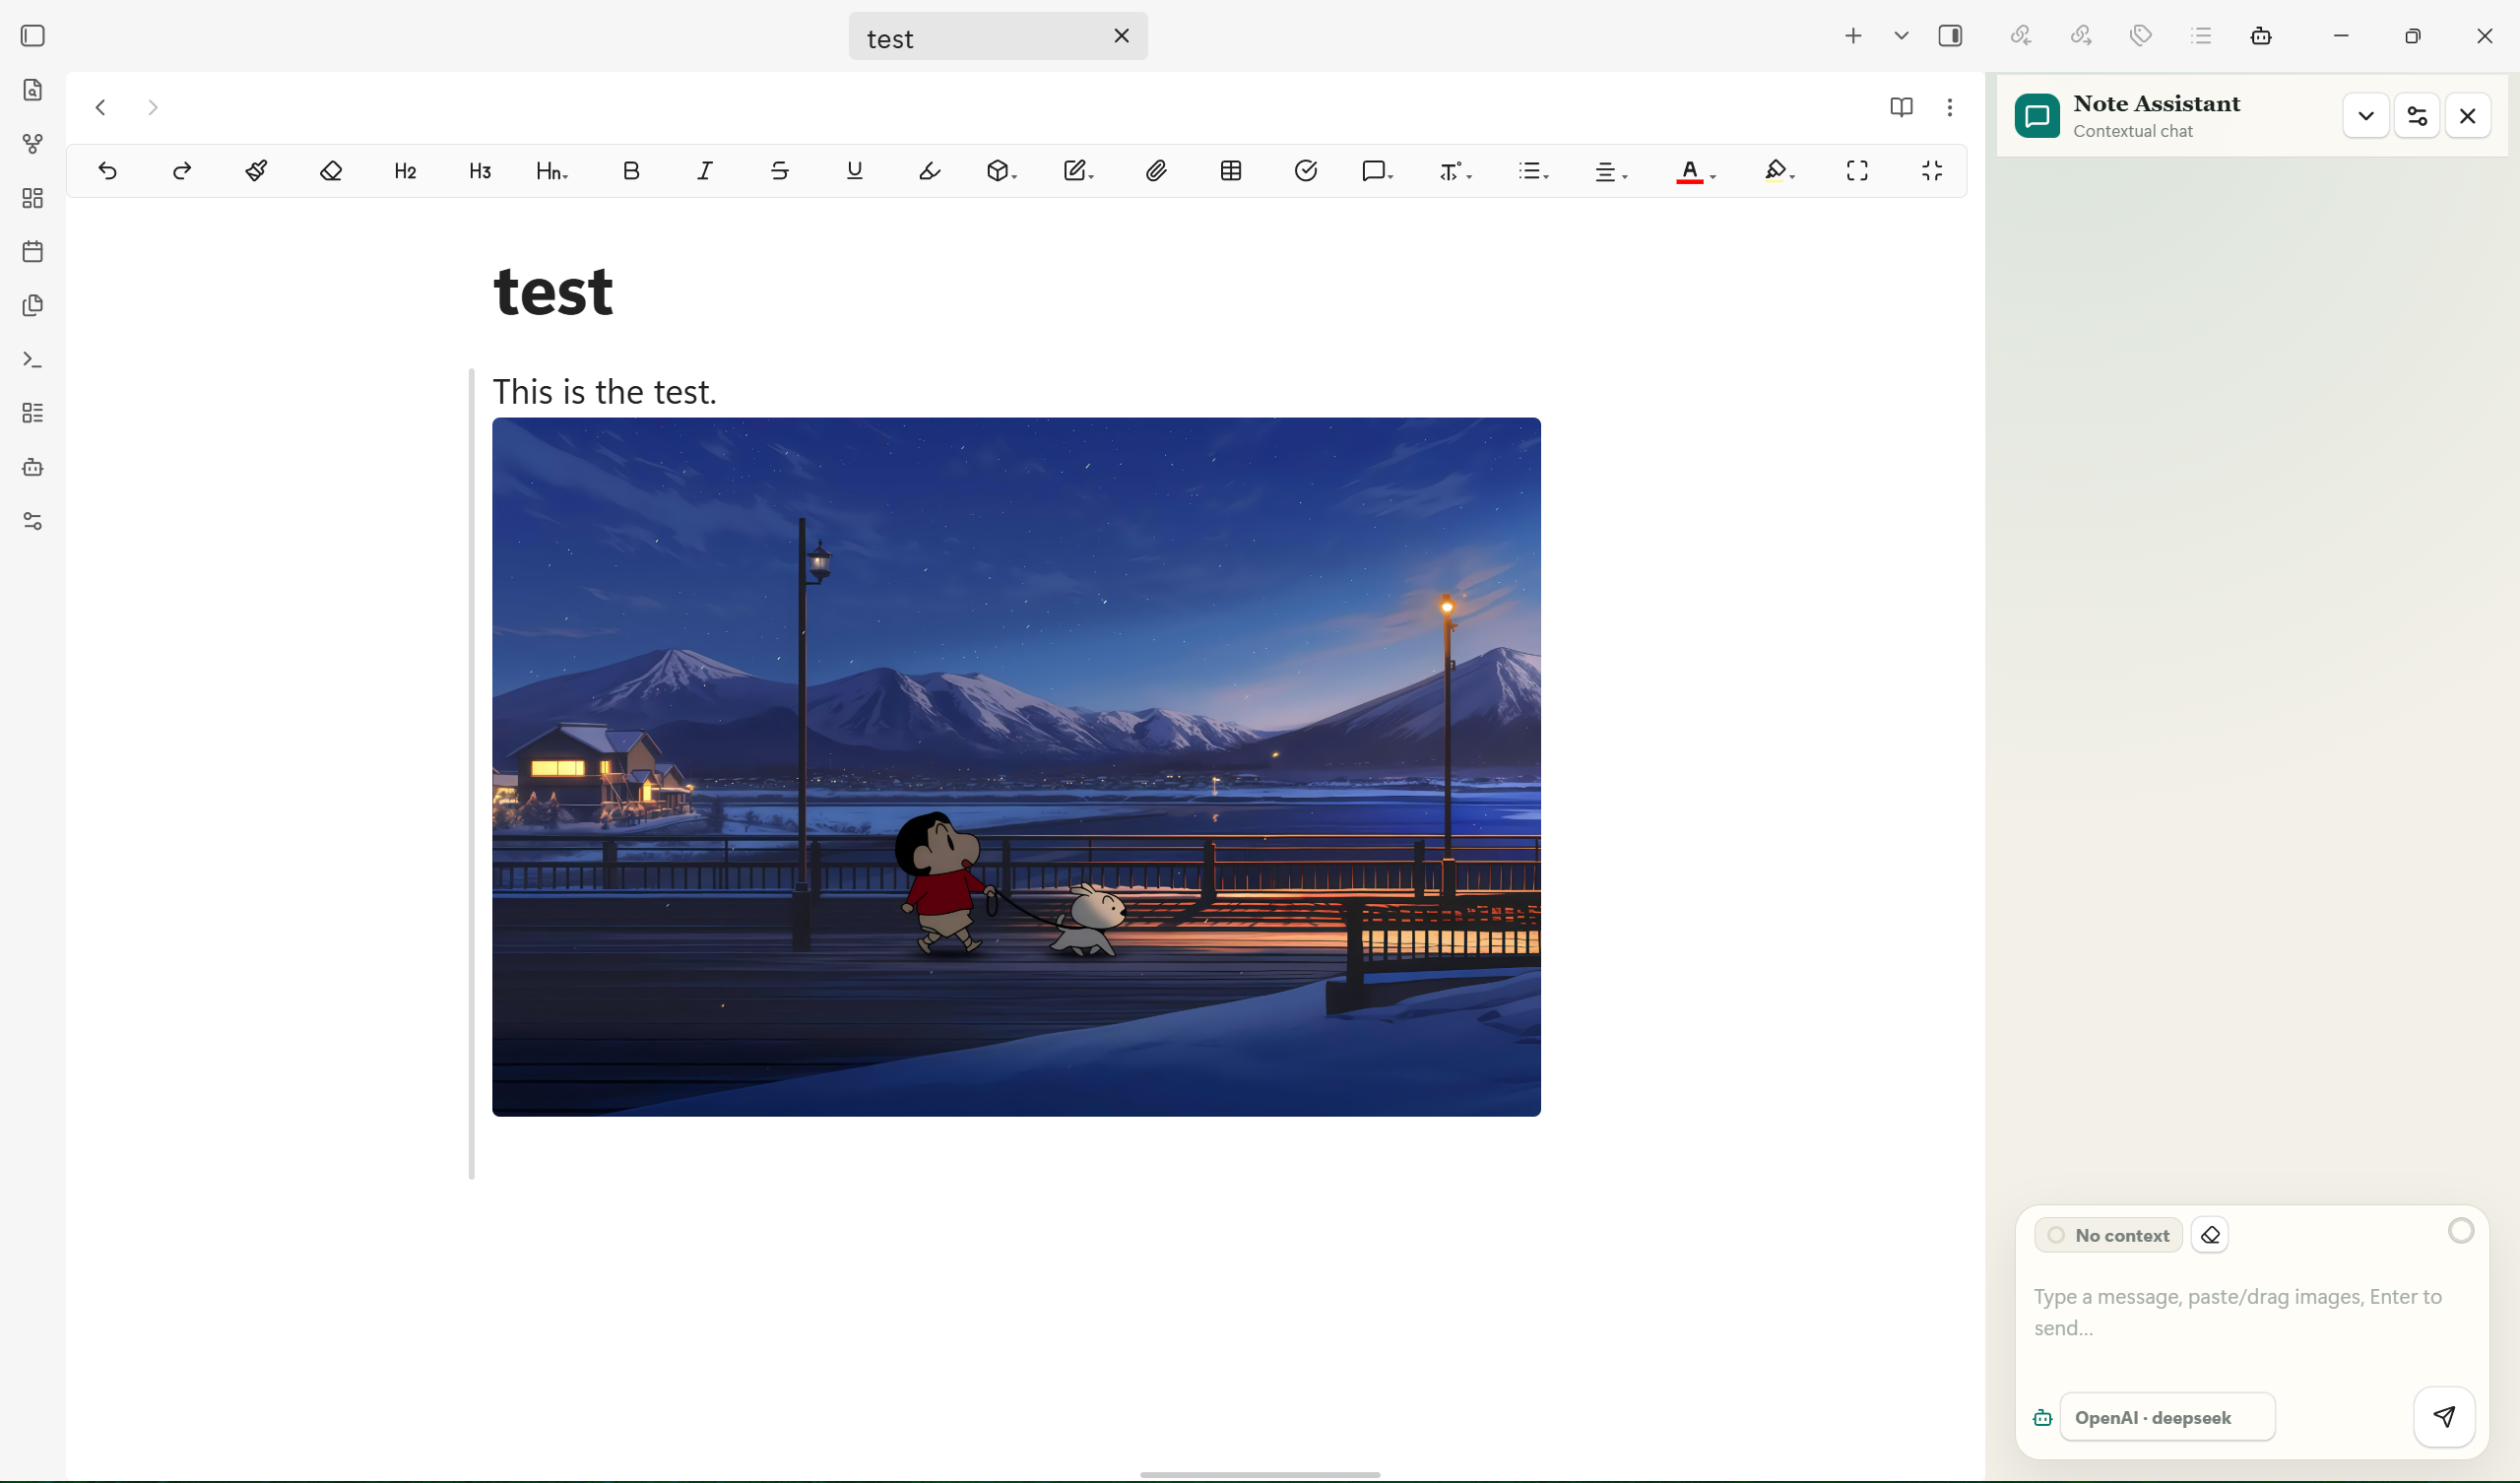Toggle the highlighter pen formatting
Screen dimensions: 2520x1483
(x=929, y=171)
